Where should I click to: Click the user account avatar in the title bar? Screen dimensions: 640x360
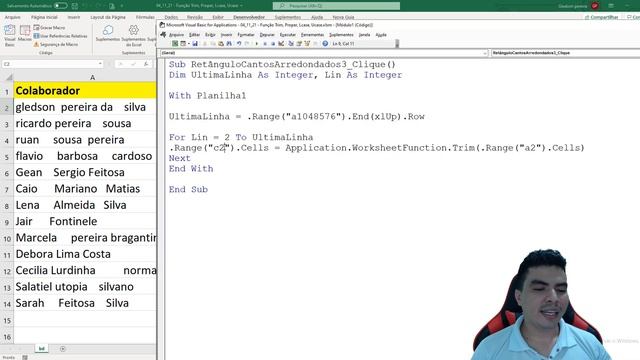(595, 6)
